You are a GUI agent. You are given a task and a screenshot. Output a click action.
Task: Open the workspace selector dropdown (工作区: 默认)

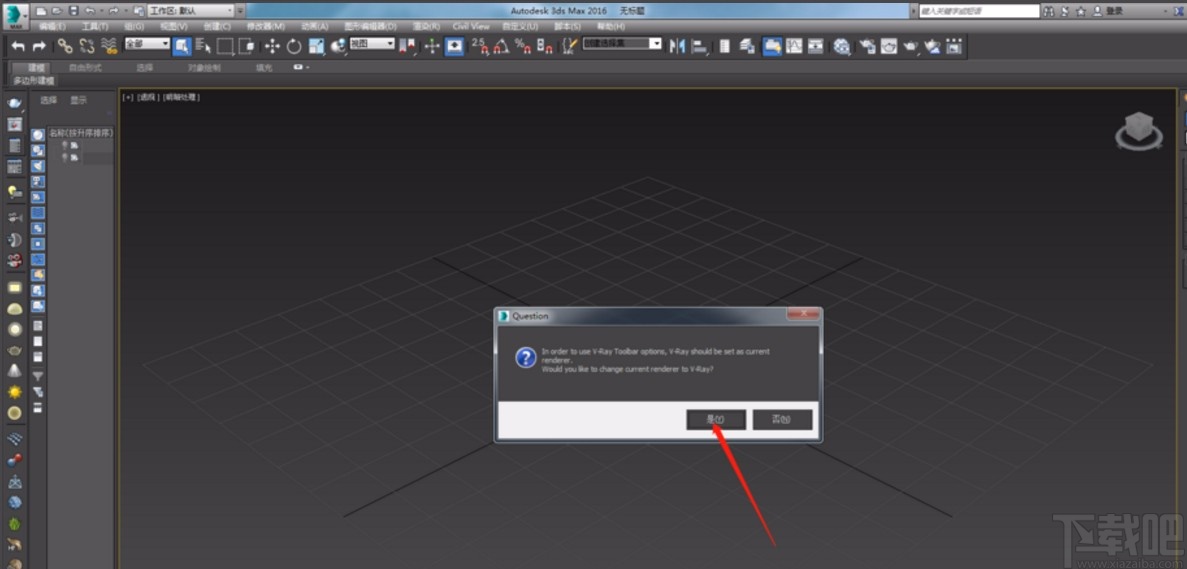tap(191, 11)
